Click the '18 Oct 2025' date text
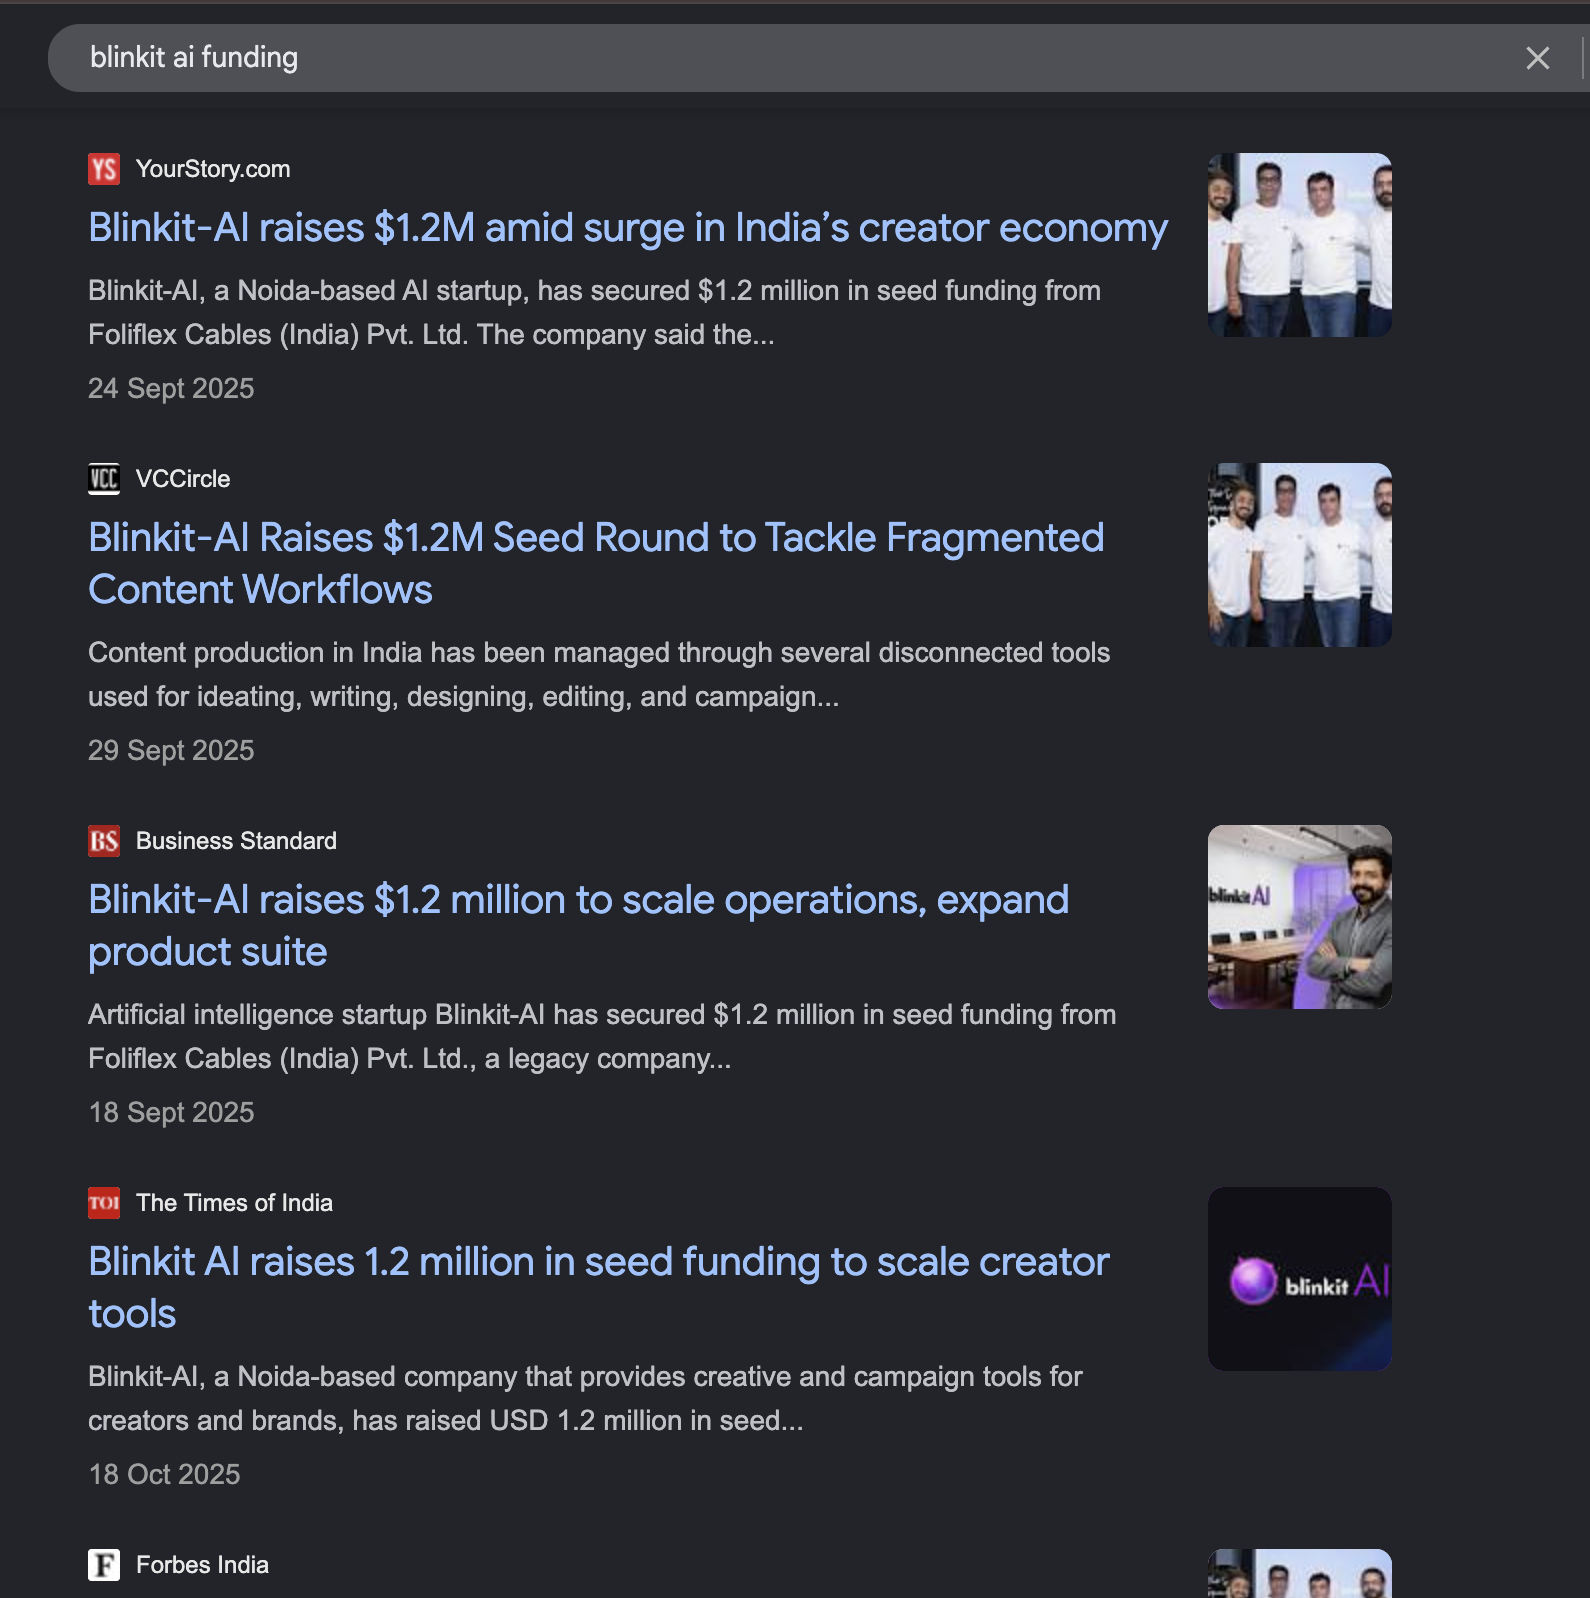 pos(164,1474)
